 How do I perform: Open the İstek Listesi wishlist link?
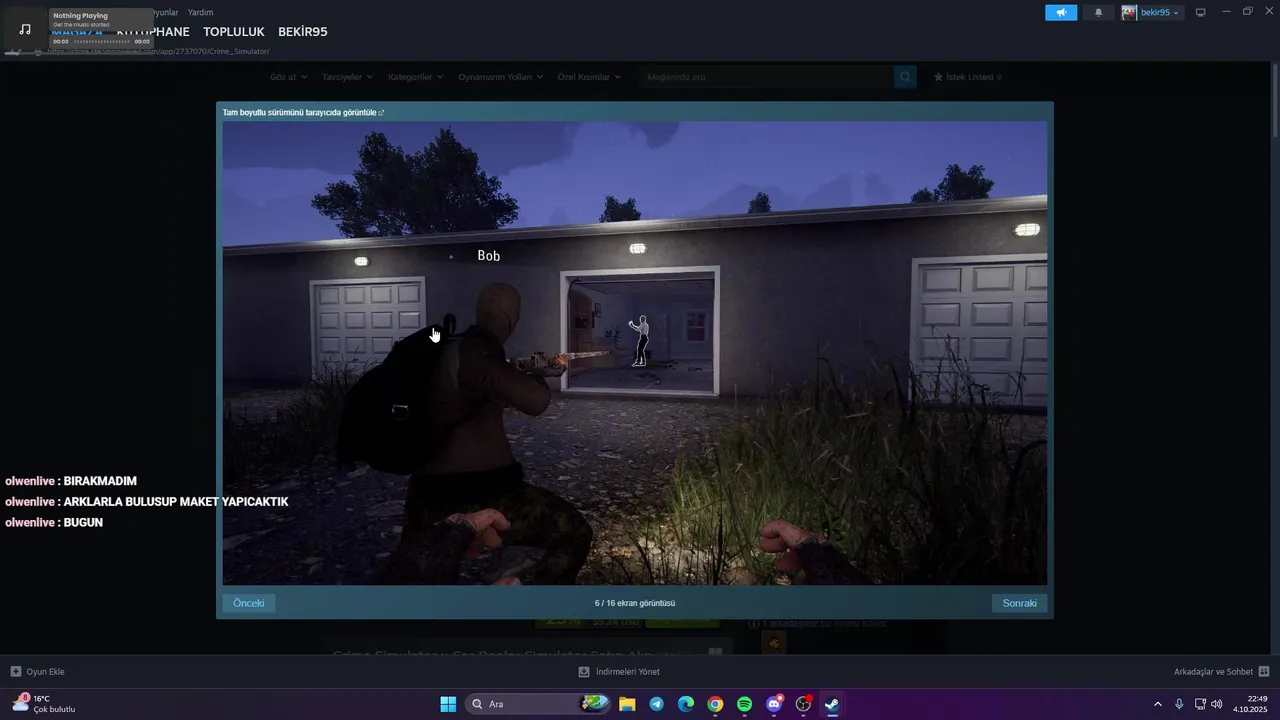968,77
